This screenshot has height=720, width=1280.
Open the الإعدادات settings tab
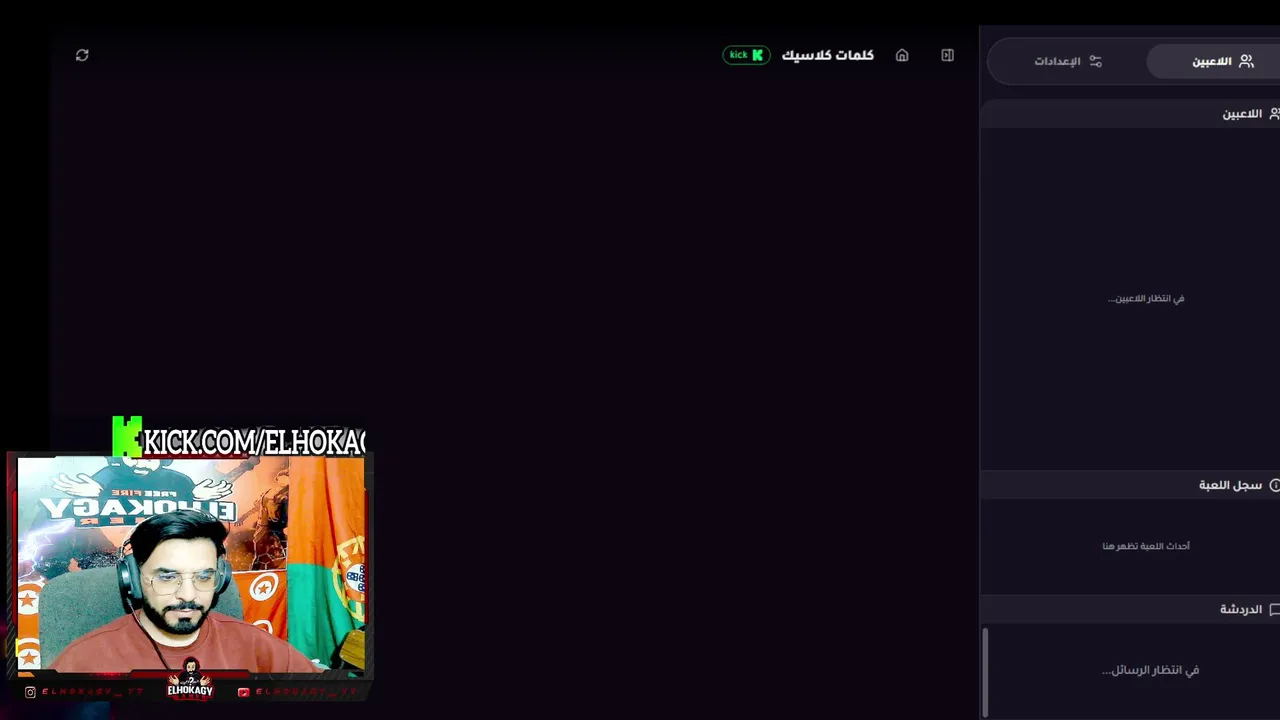point(1067,61)
